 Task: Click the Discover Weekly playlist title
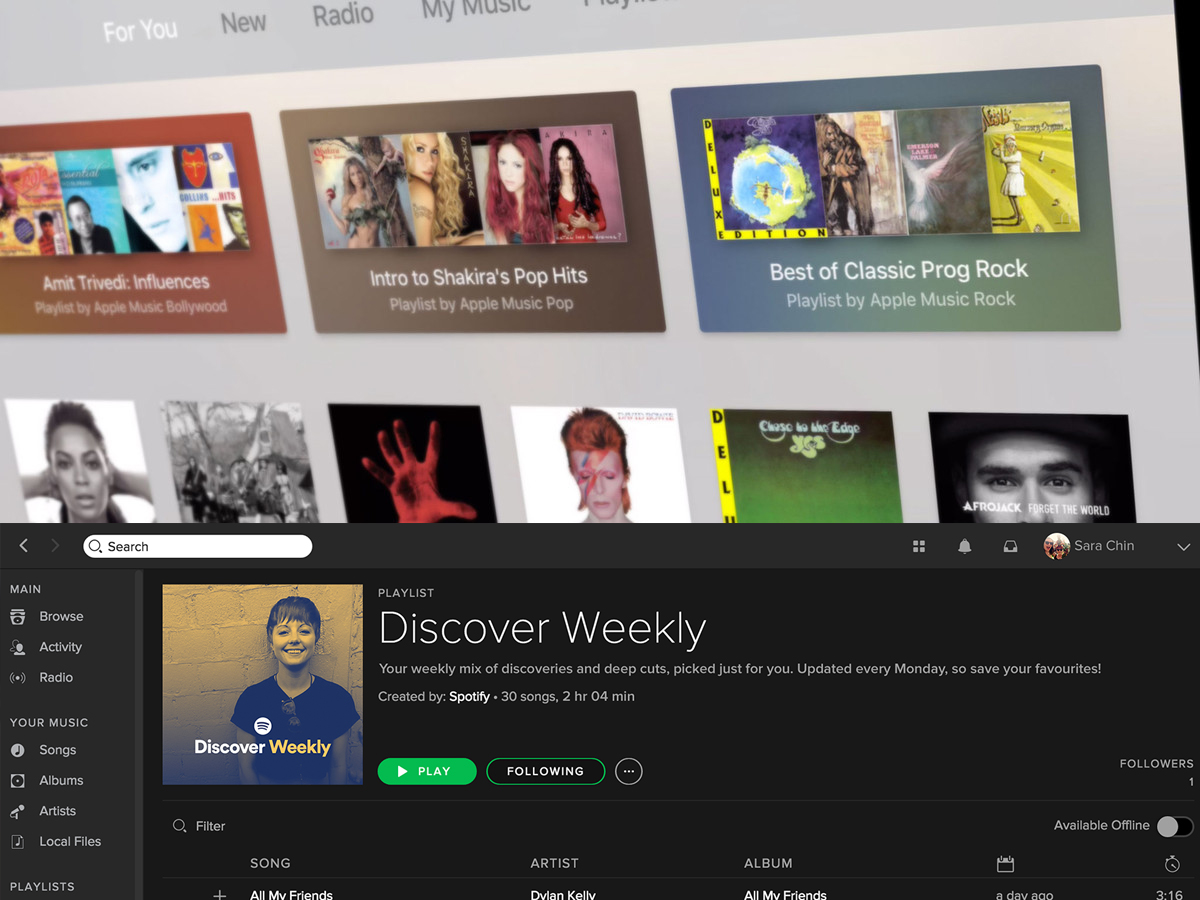pyautogui.click(x=543, y=628)
